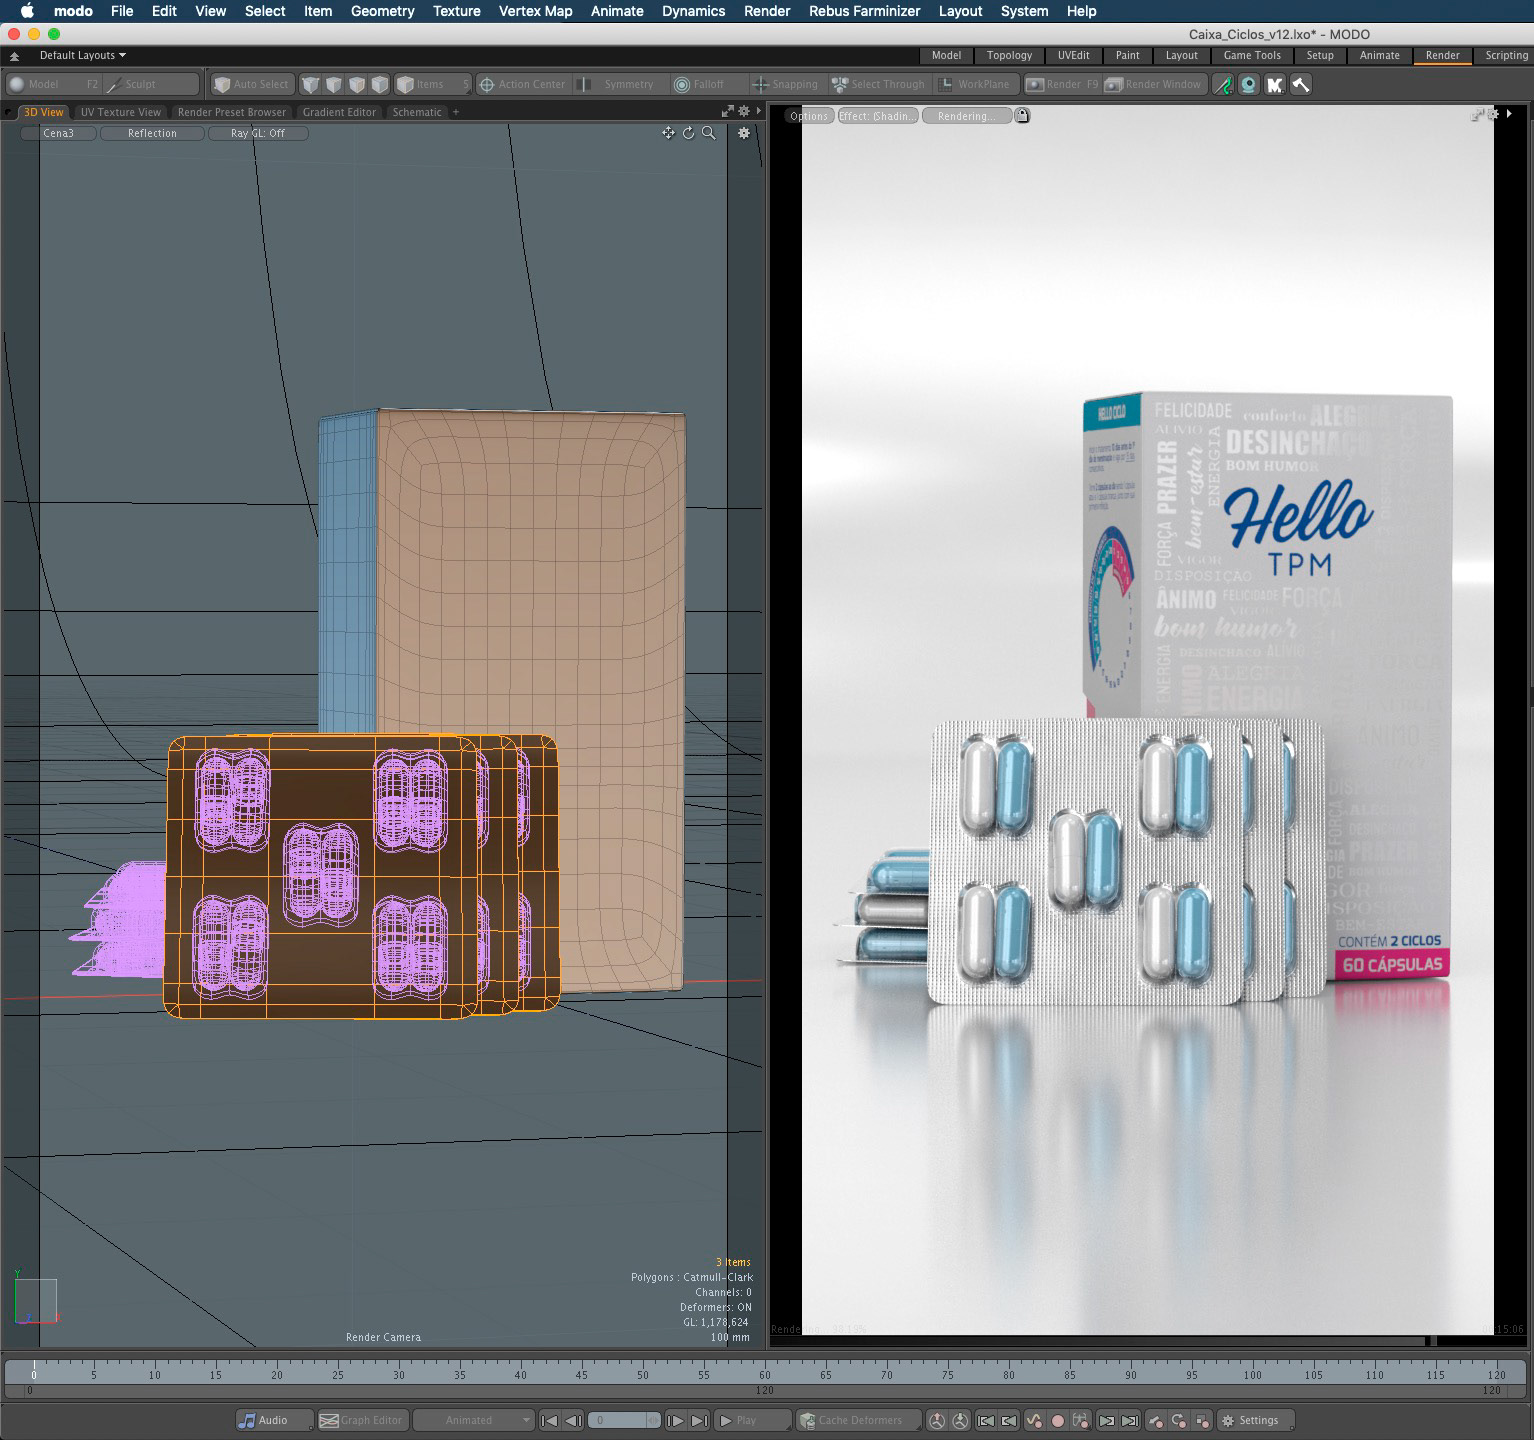Click render preview Options button
1534x1440 pixels.
[809, 116]
